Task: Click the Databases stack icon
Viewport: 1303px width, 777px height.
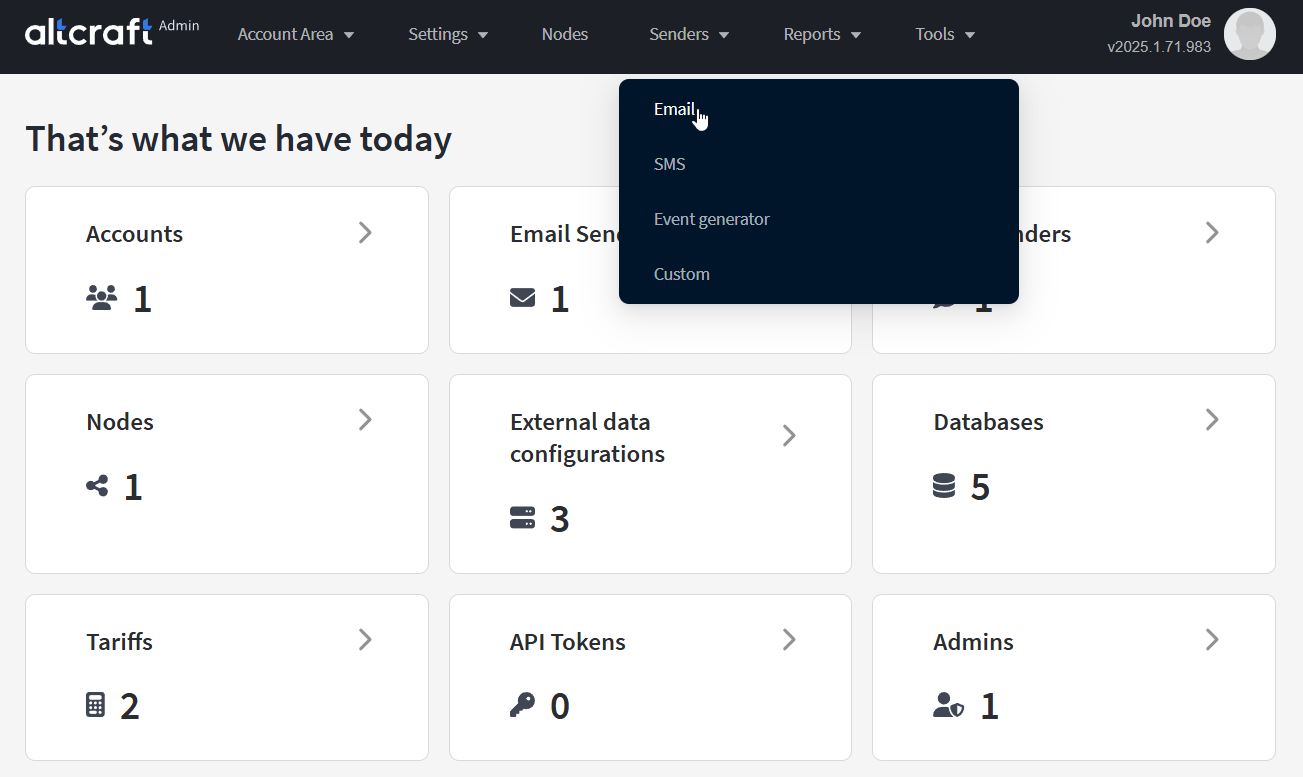Action: (x=944, y=487)
